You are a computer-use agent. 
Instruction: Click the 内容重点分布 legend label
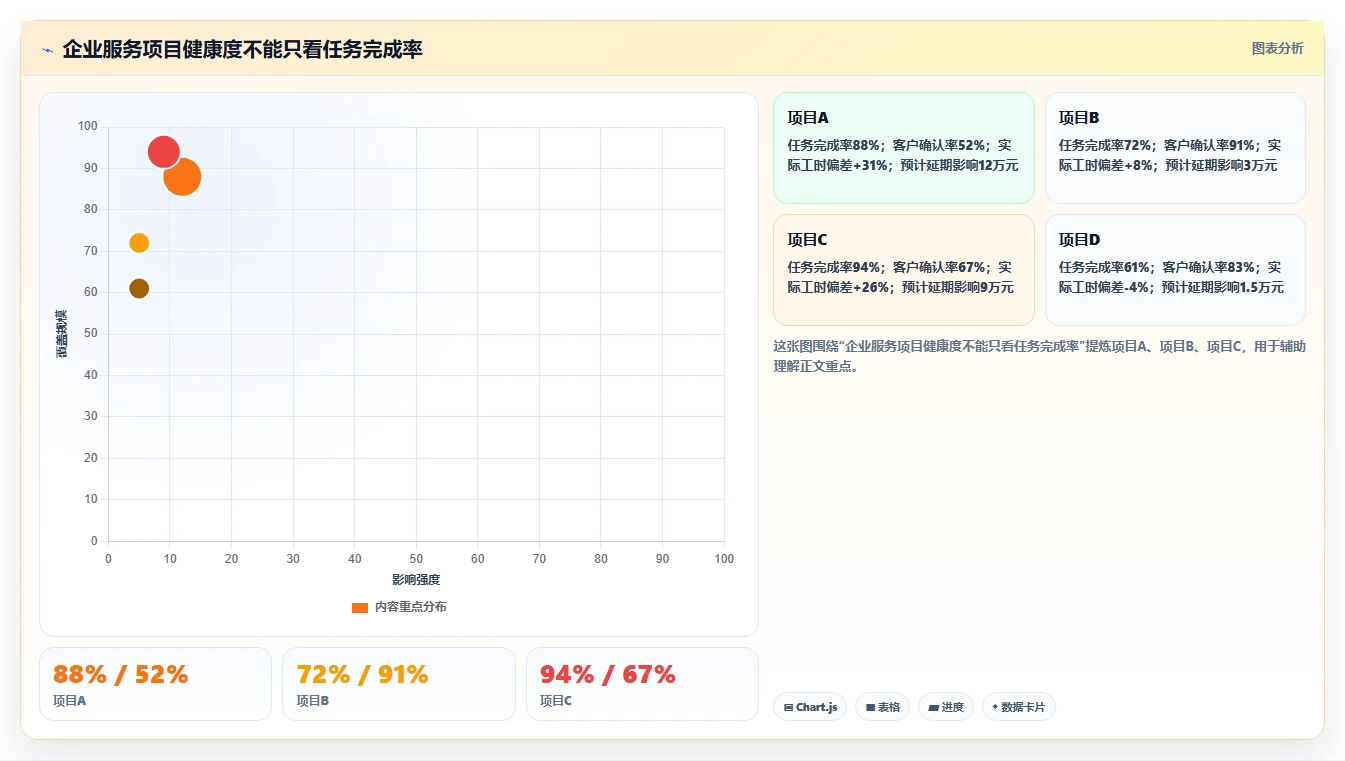pyautogui.click(x=411, y=607)
